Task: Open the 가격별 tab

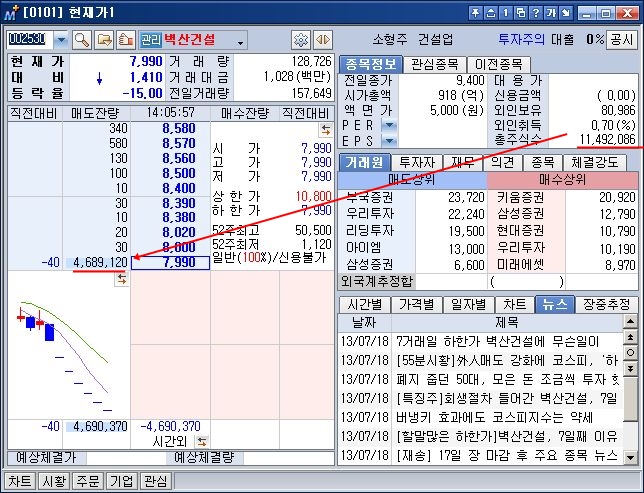Action: click(417, 304)
